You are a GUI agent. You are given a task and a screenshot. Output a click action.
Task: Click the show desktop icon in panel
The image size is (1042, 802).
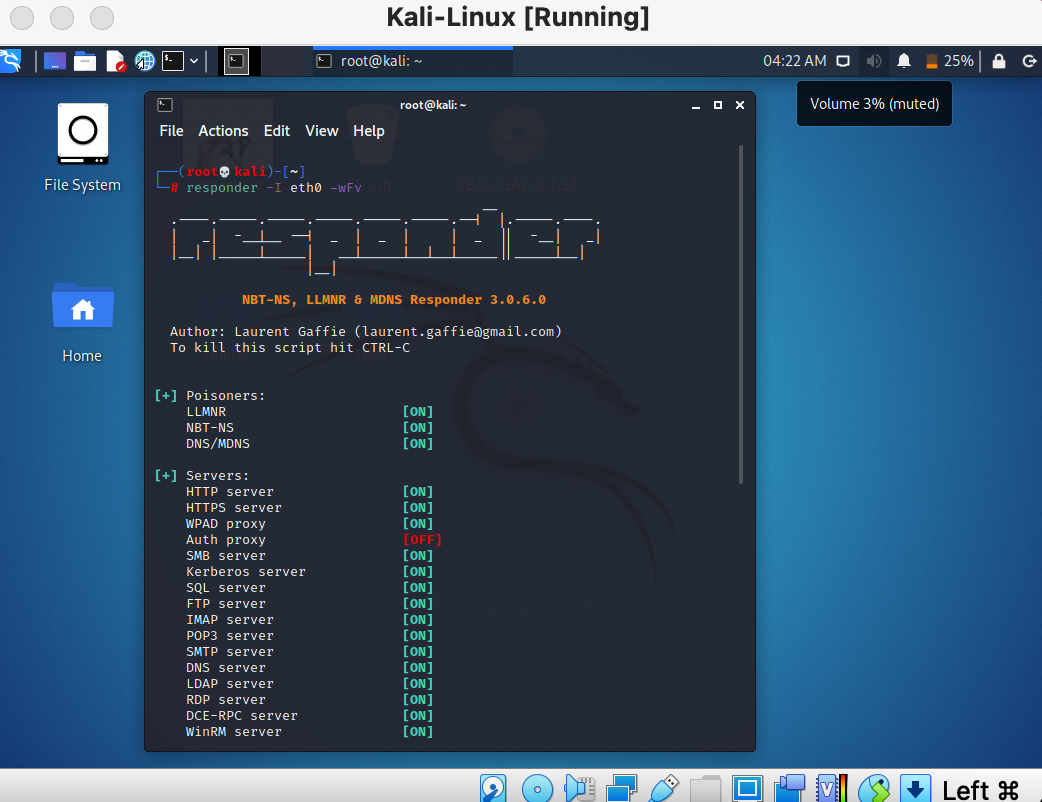coord(54,61)
